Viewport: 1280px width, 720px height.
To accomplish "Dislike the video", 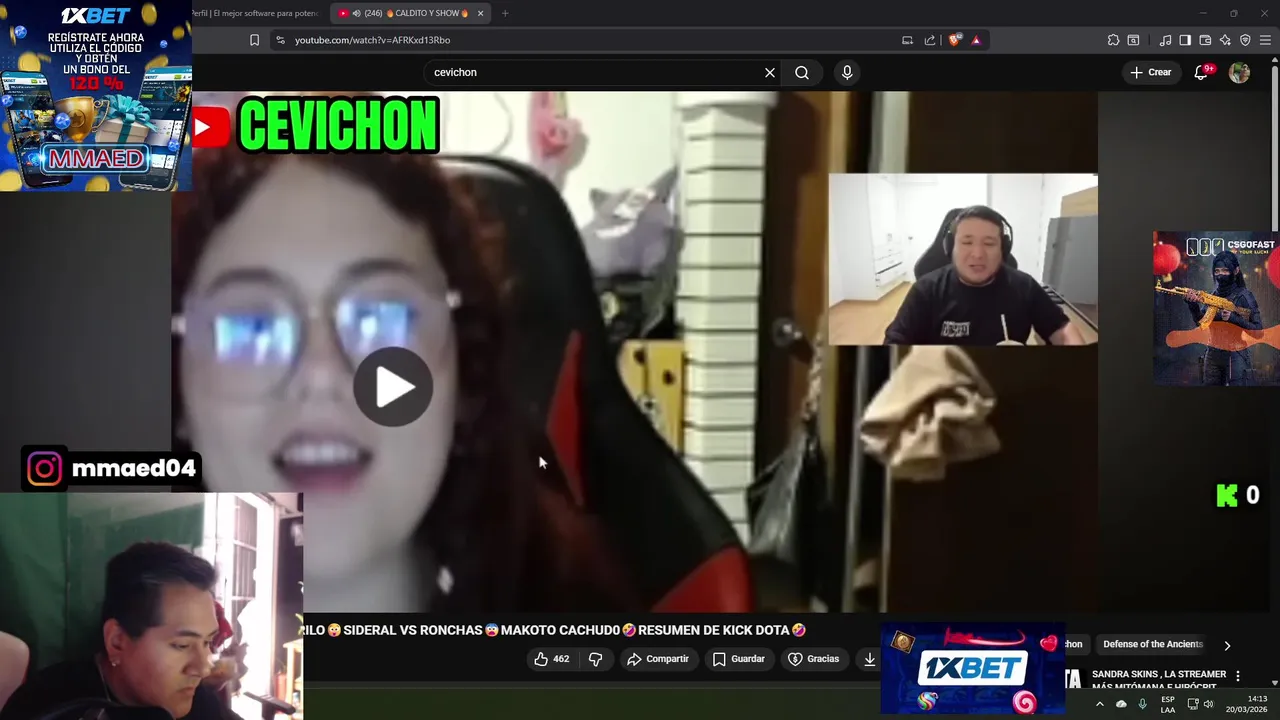I will (596, 659).
